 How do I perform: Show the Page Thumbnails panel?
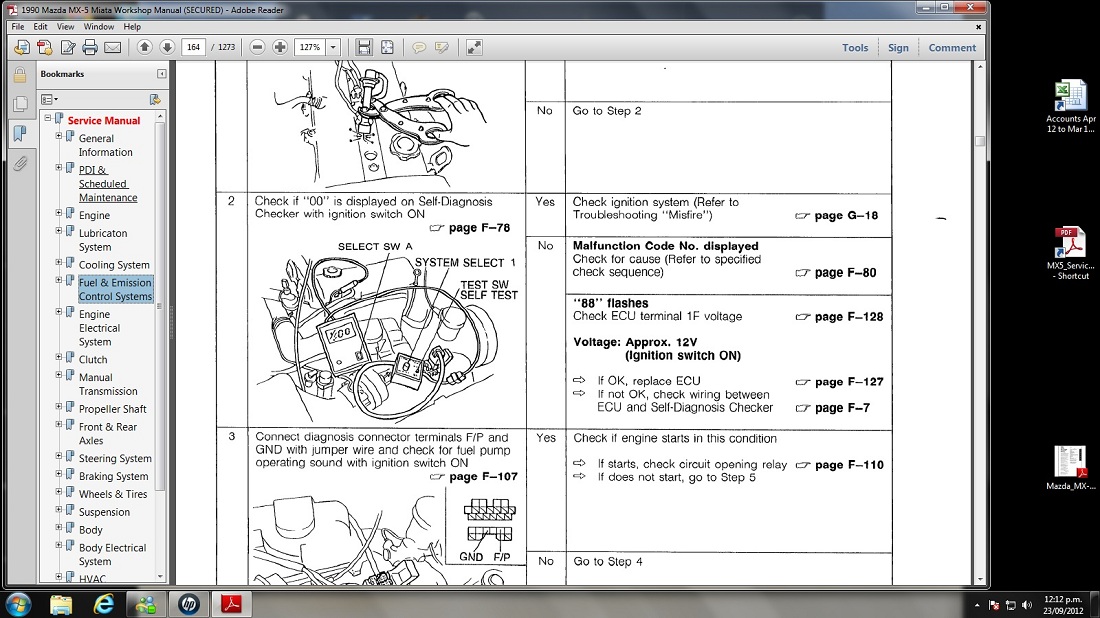[x=20, y=104]
